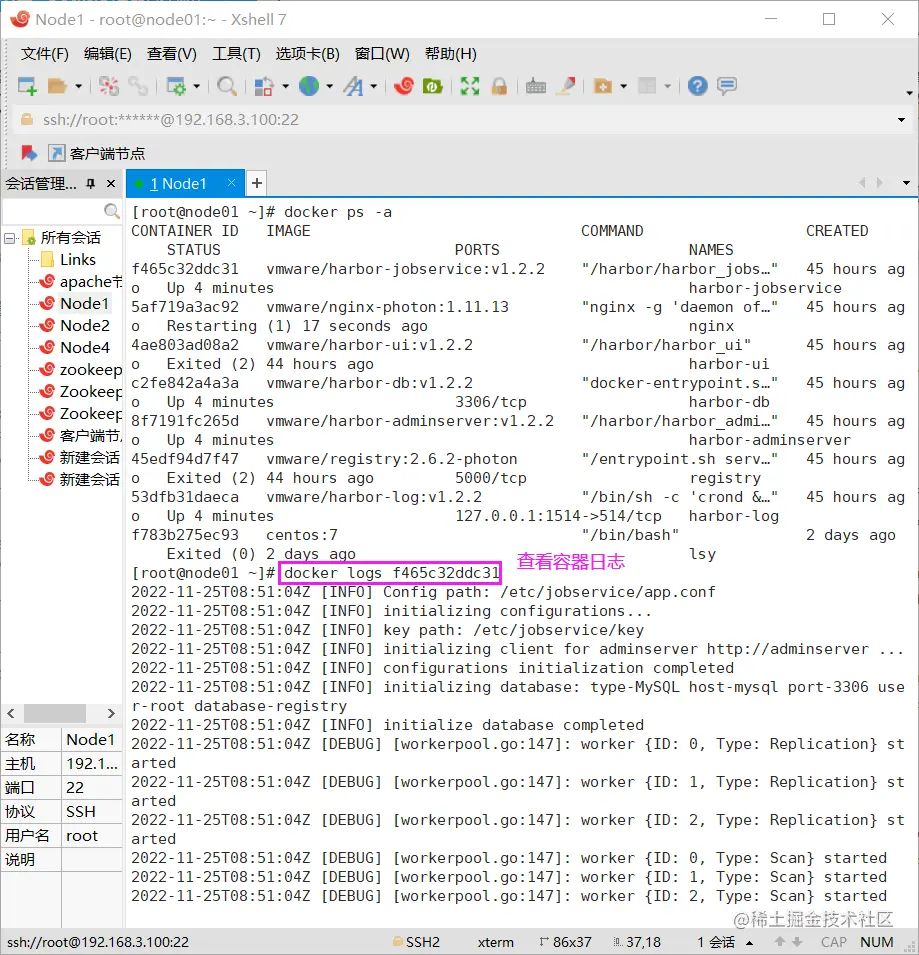This screenshot has height=955, width=919.
Task: Expand the encoding dropdown arrow
Action: click(329, 86)
